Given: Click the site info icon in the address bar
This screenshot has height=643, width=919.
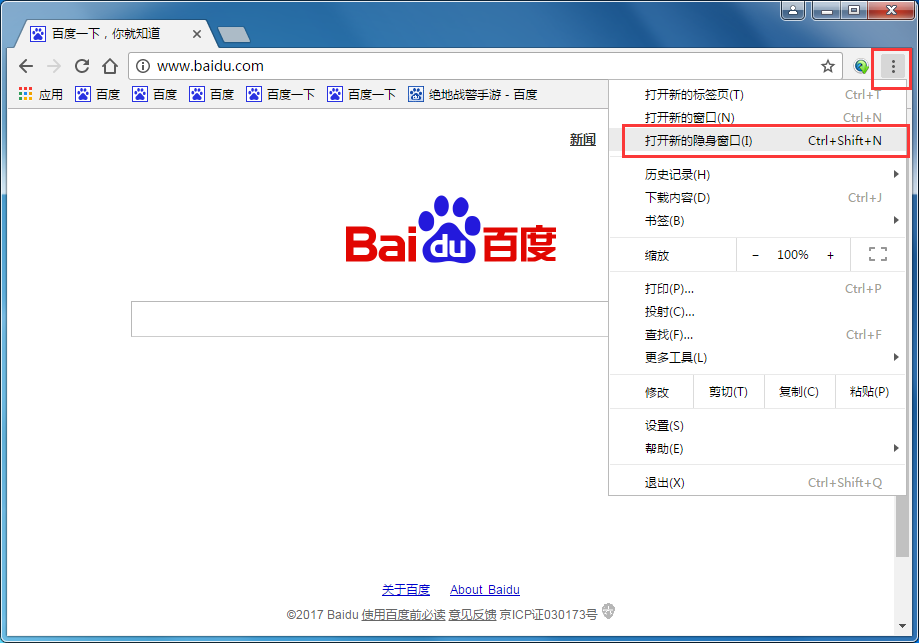Looking at the screenshot, I should tap(143, 65).
